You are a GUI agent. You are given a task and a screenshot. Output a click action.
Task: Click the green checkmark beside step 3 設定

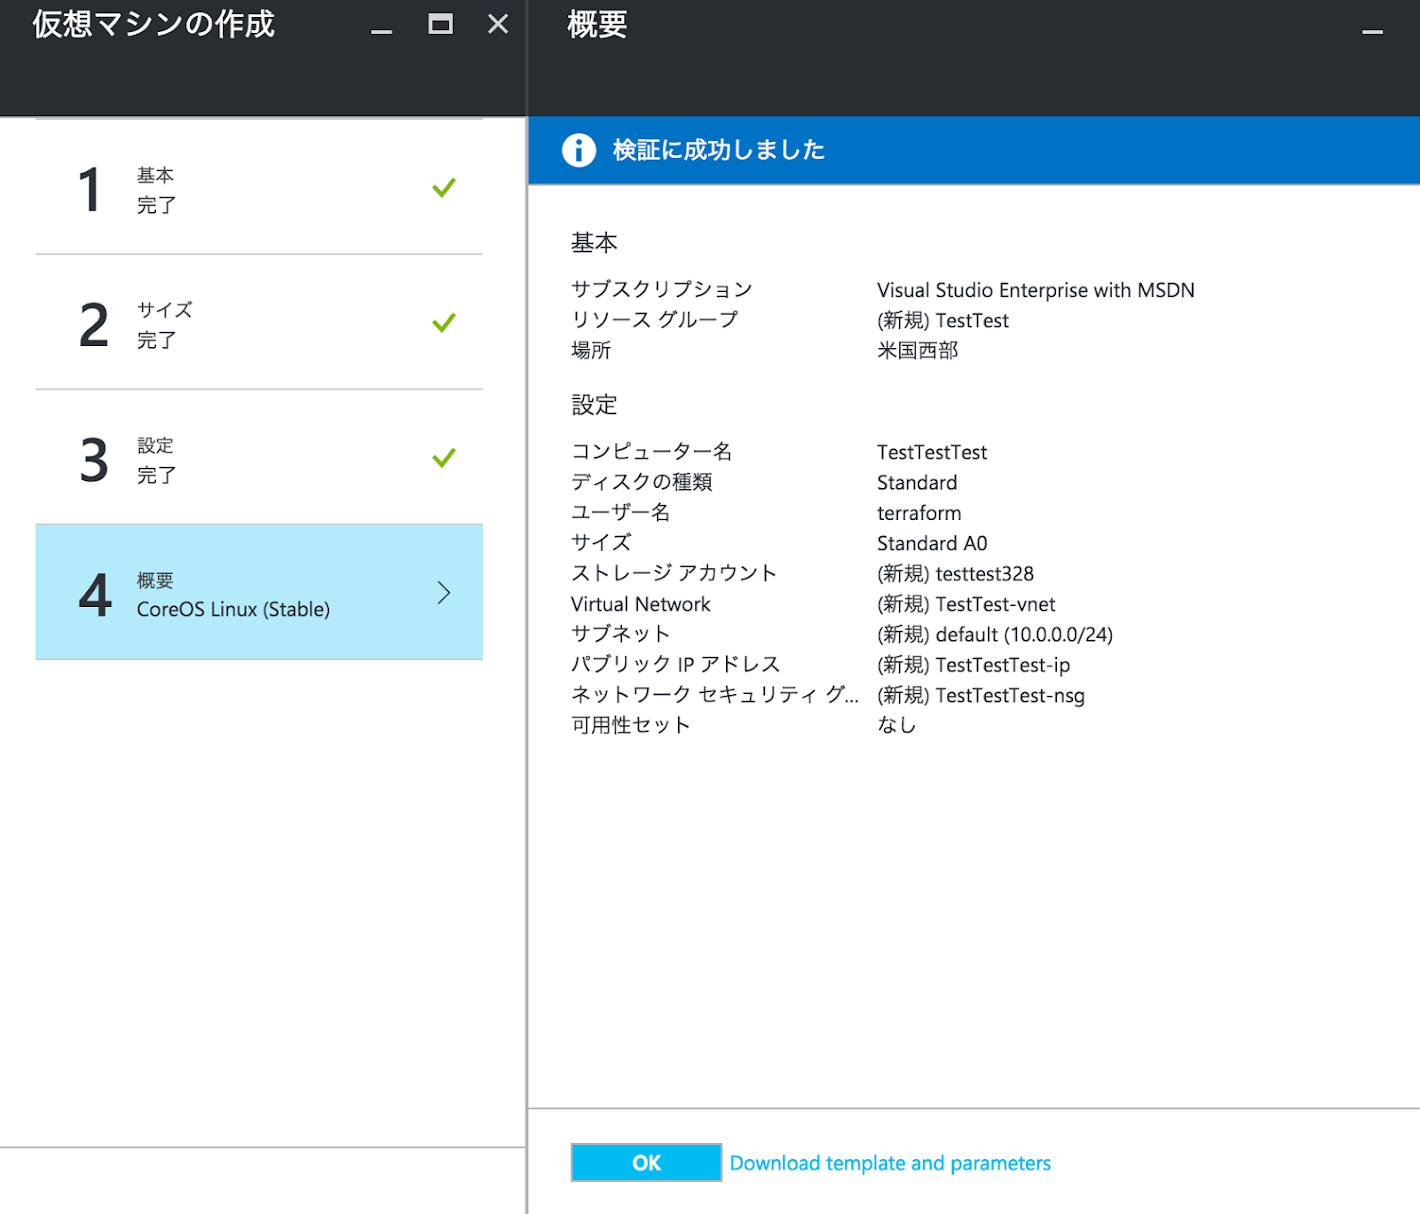coord(444,458)
